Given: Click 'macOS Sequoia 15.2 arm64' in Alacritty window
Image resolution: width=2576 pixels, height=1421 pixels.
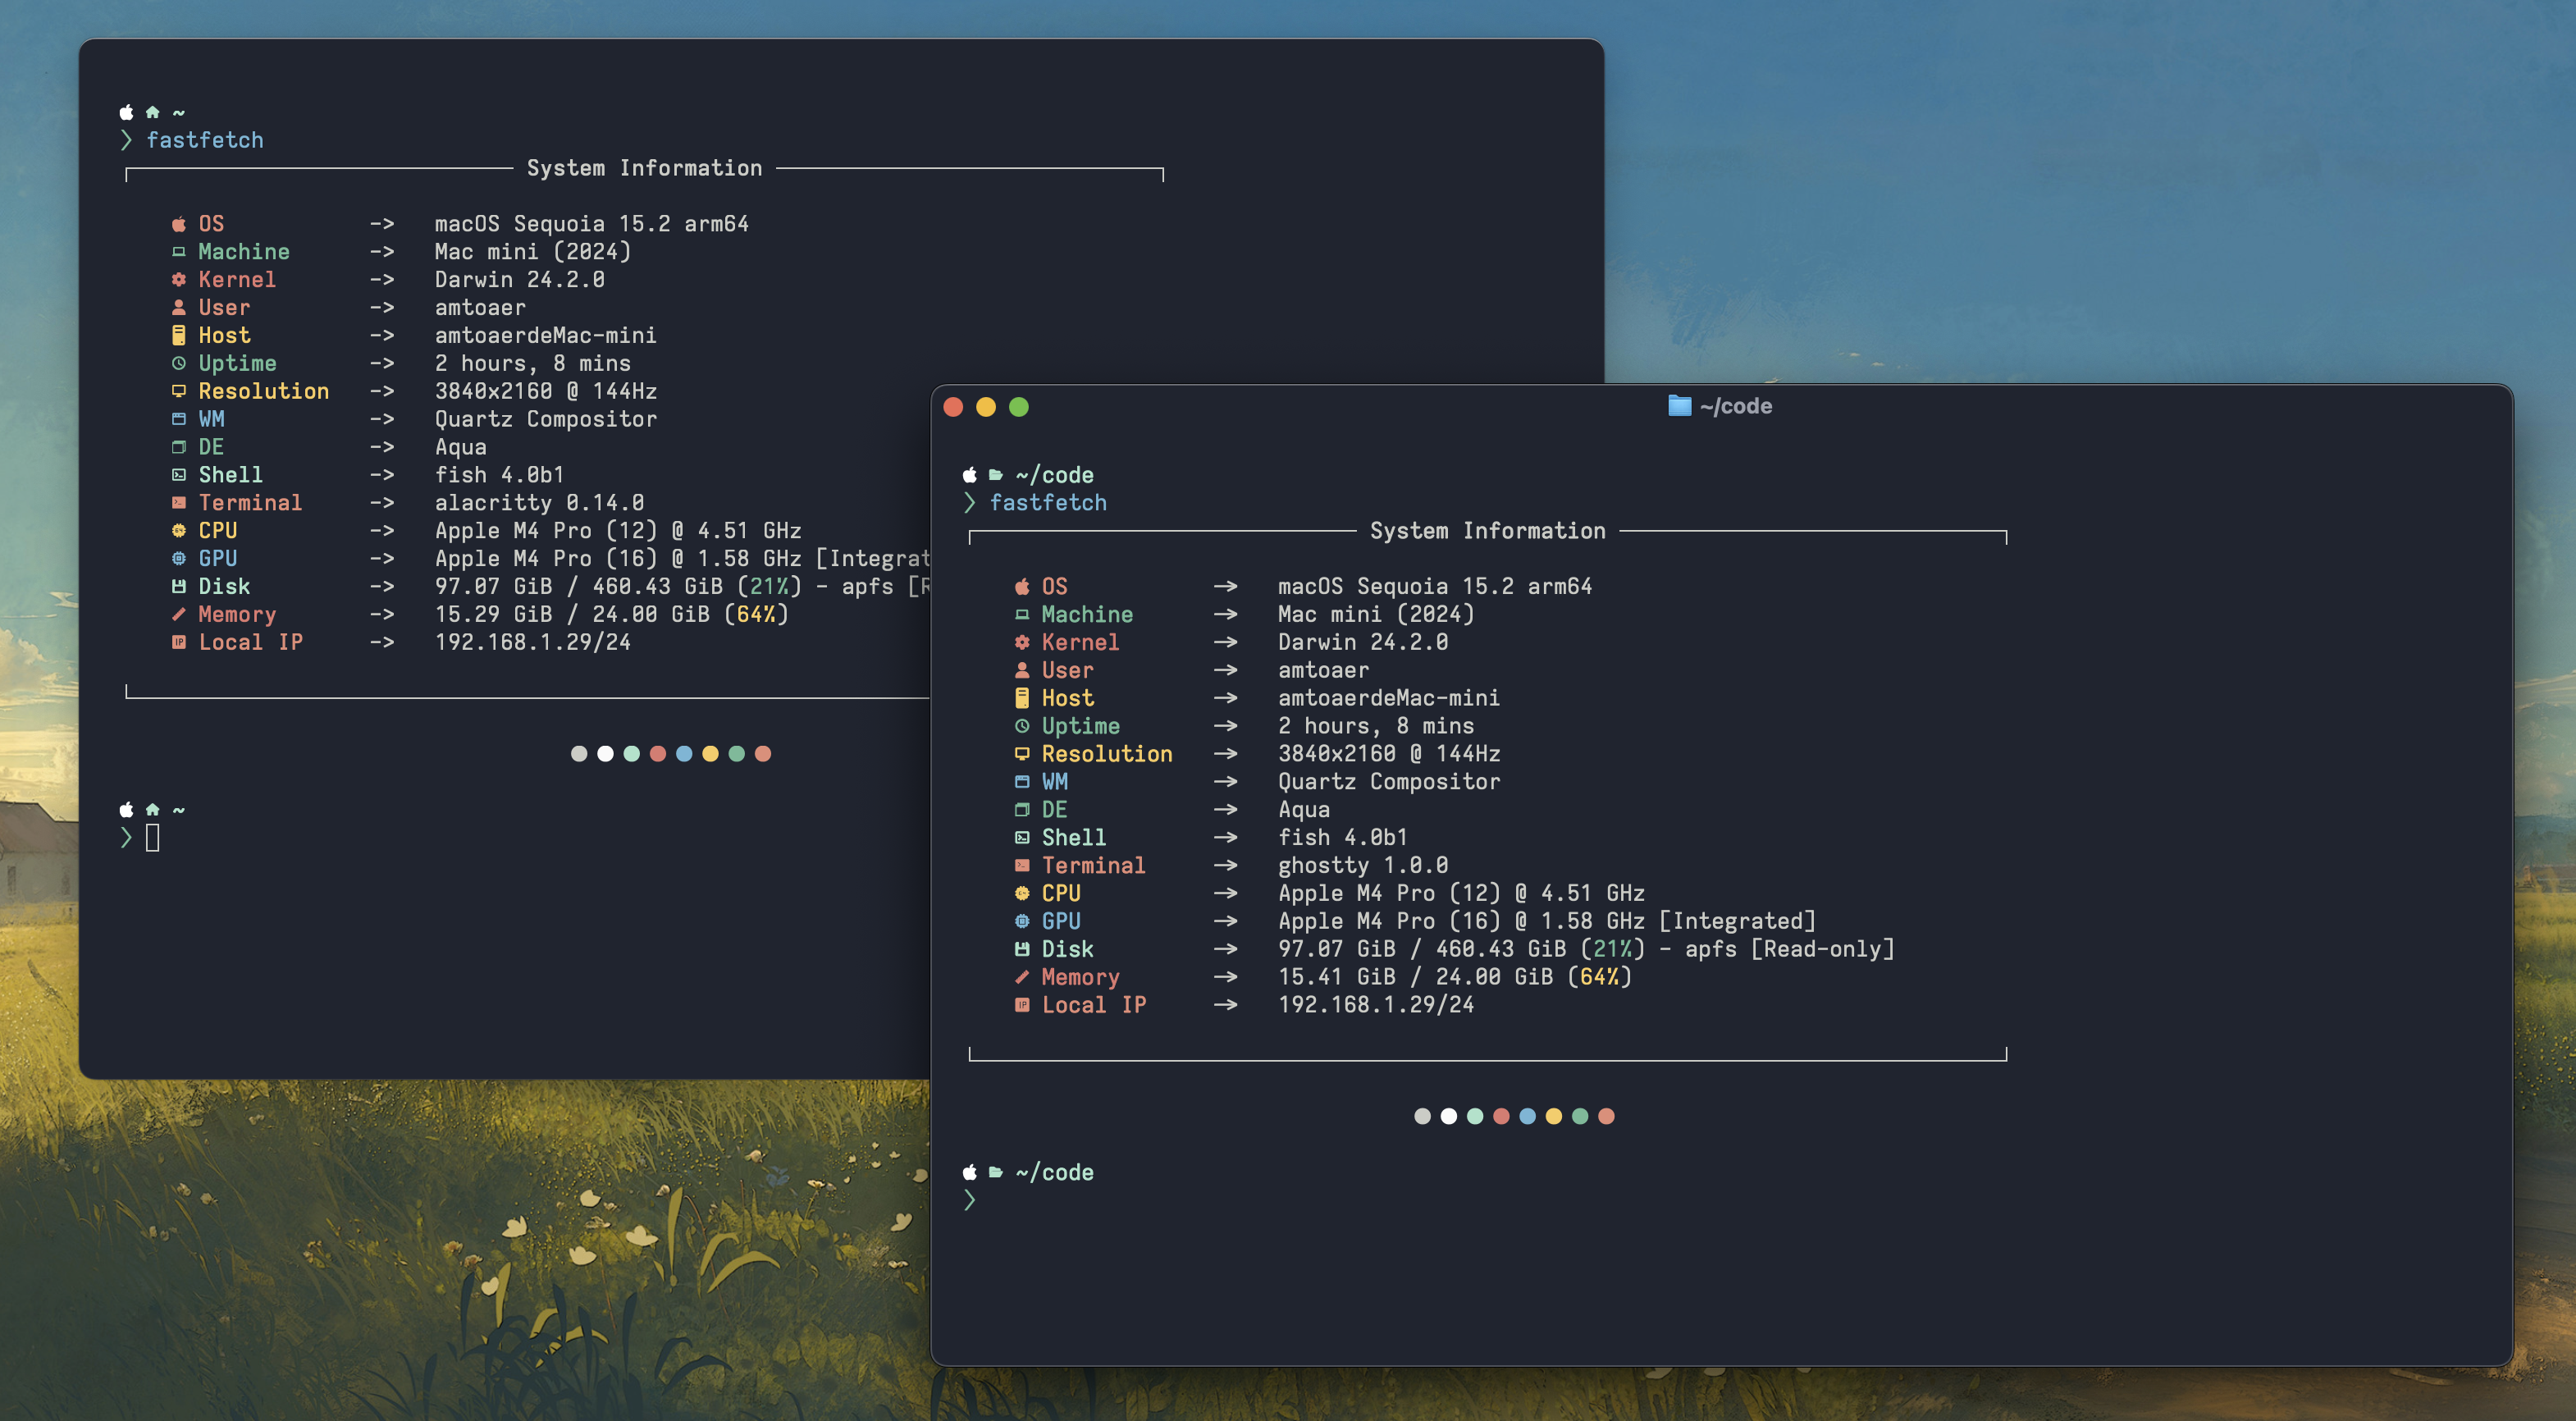Looking at the screenshot, I should (592, 224).
